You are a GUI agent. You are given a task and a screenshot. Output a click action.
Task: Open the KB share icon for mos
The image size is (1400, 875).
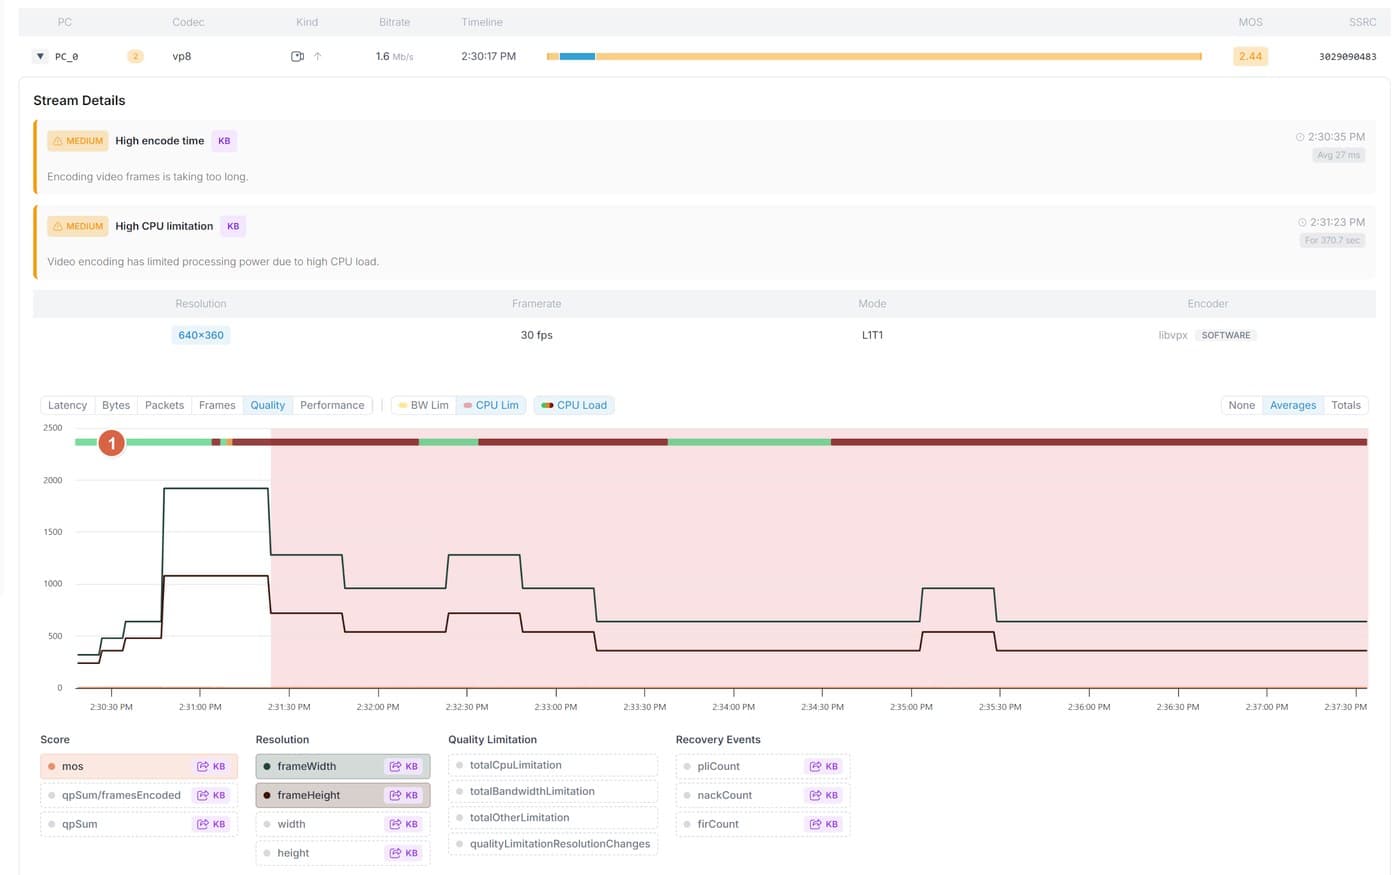coord(211,767)
